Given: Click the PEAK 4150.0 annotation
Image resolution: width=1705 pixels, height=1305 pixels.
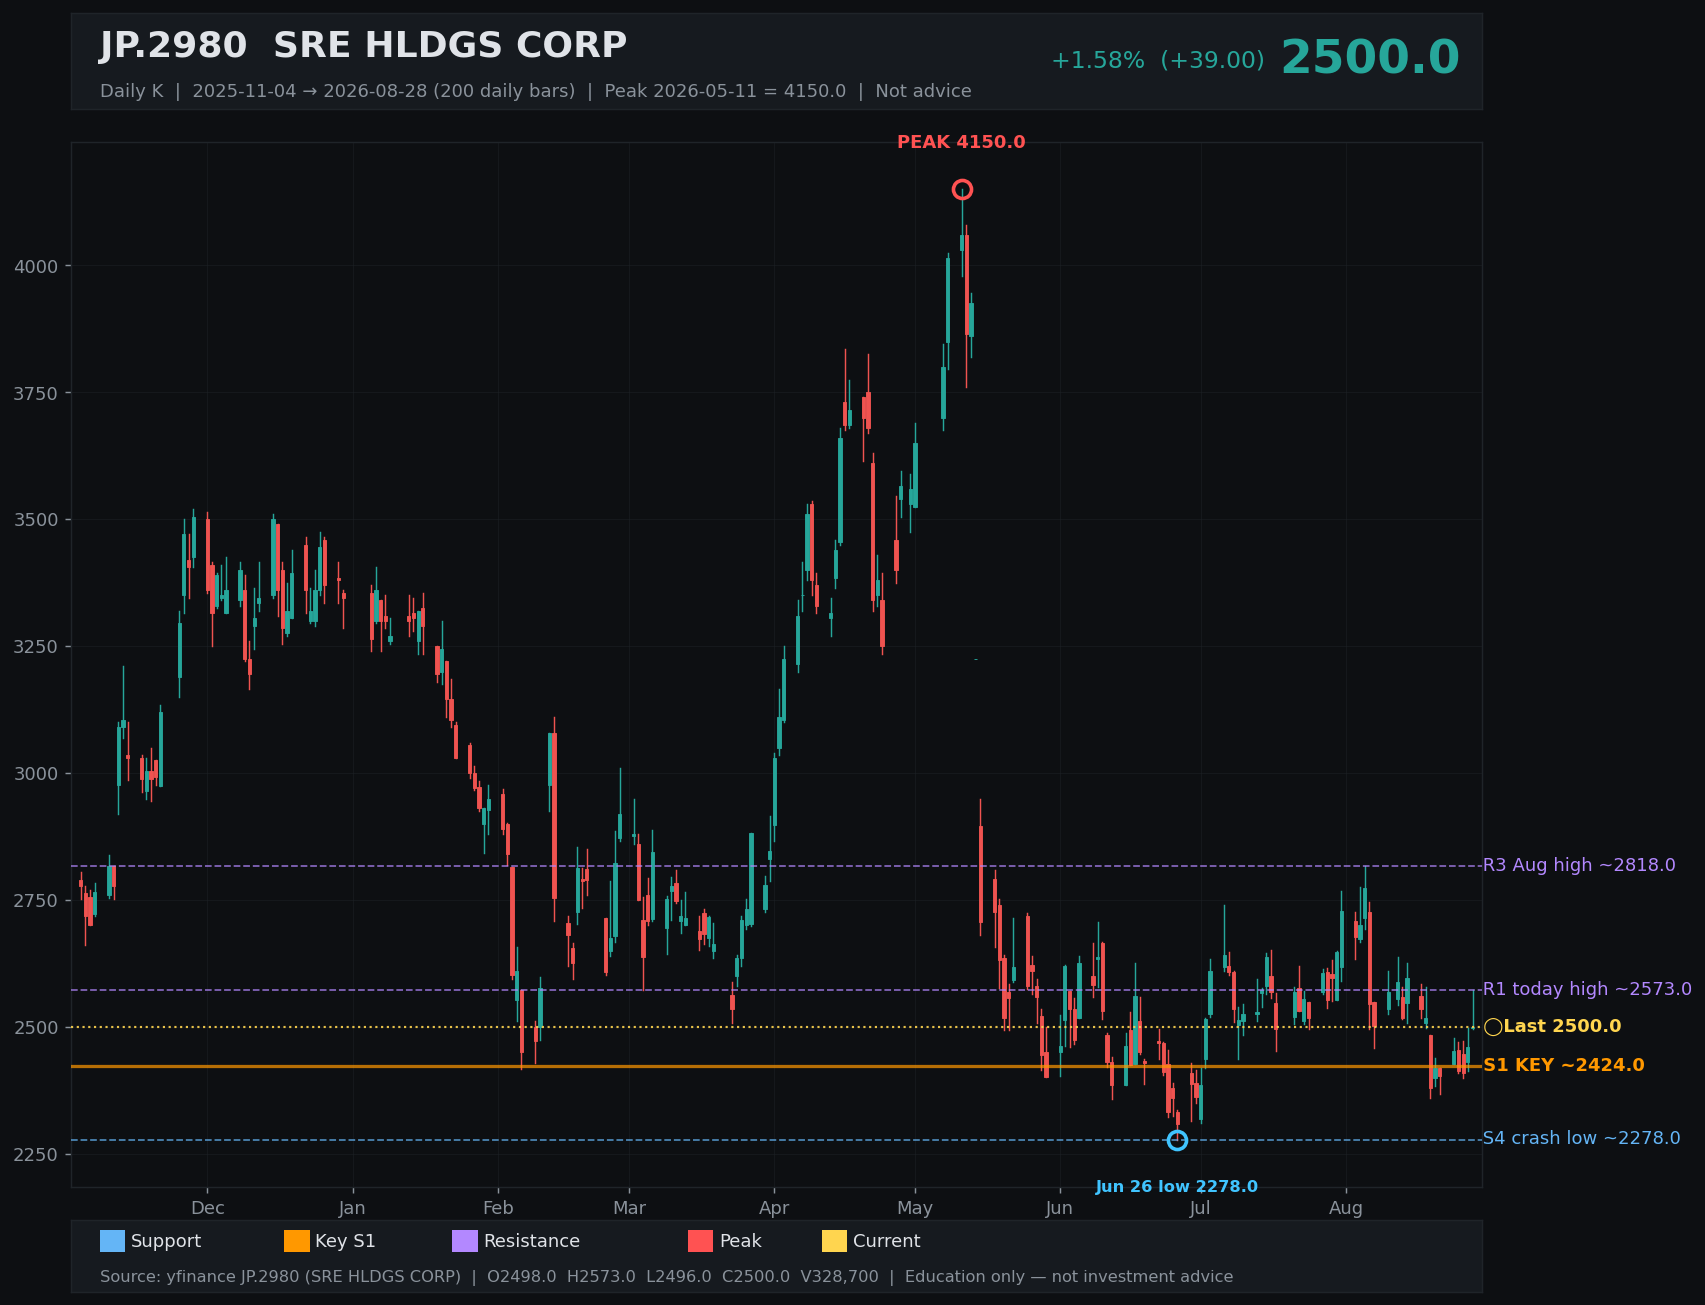Looking at the screenshot, I should coord(961,142).
